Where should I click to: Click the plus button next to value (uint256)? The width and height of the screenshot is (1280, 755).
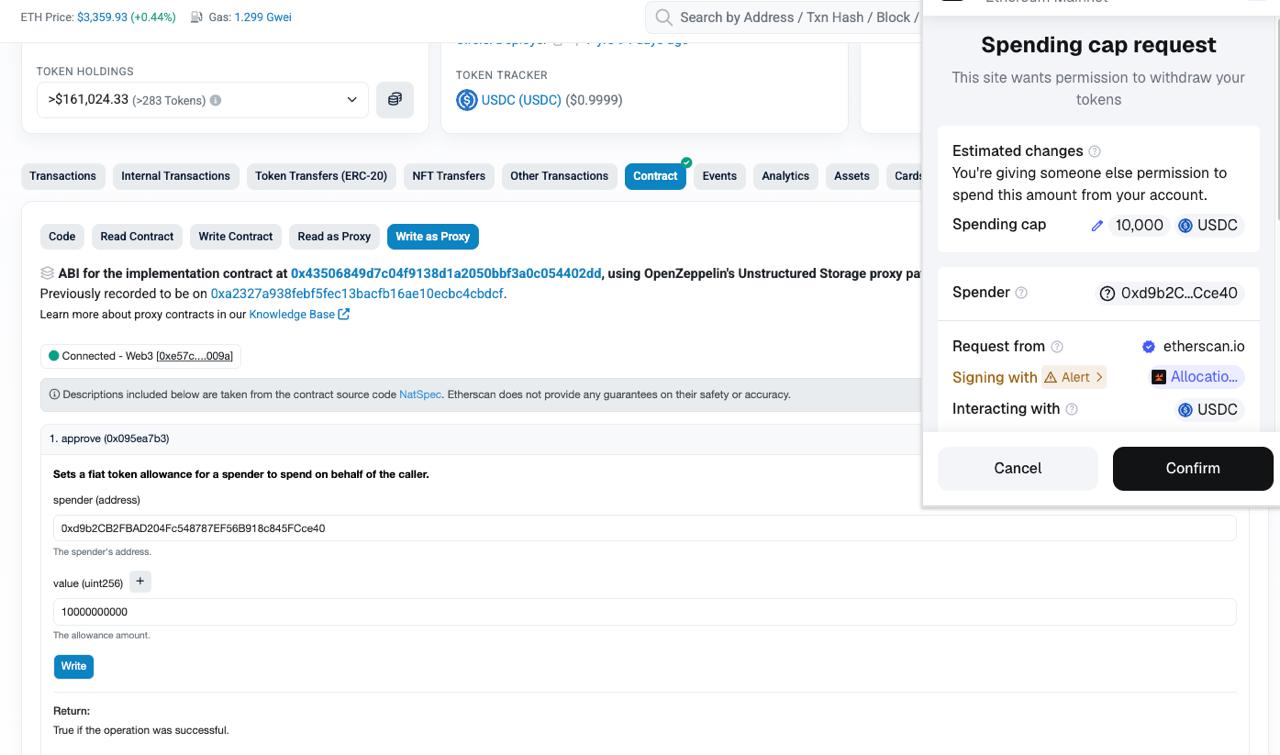140,582
